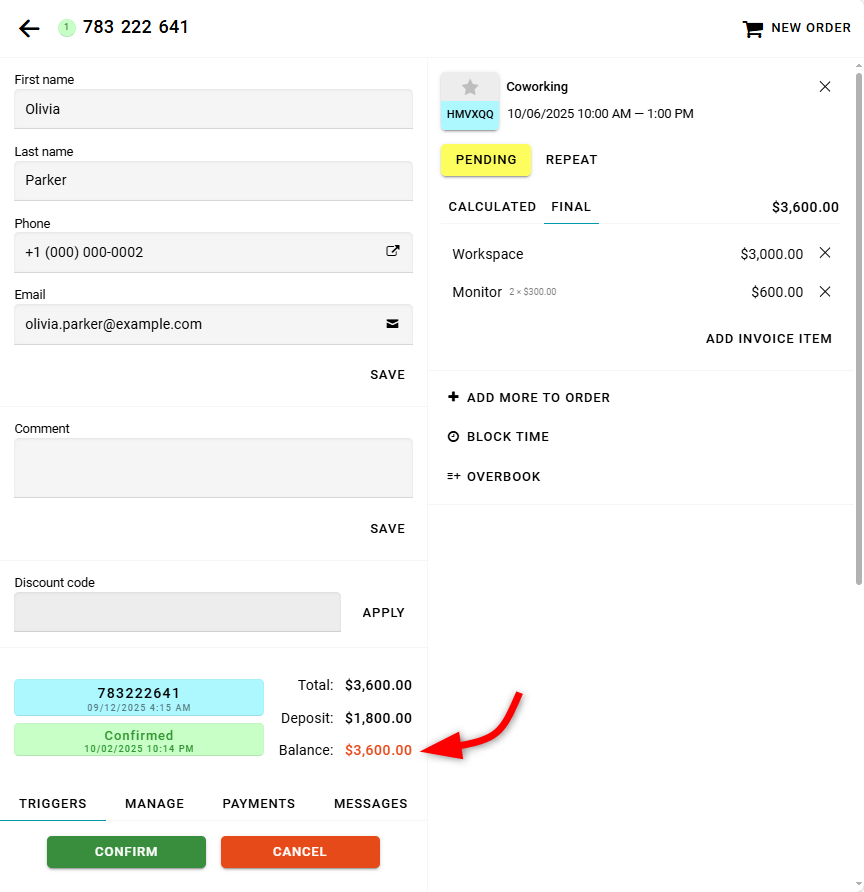This screenshot has height=892, width=864.
Task: Click the Total amount $3,600.00 in order summary
Action: click(x=378, y=685)
